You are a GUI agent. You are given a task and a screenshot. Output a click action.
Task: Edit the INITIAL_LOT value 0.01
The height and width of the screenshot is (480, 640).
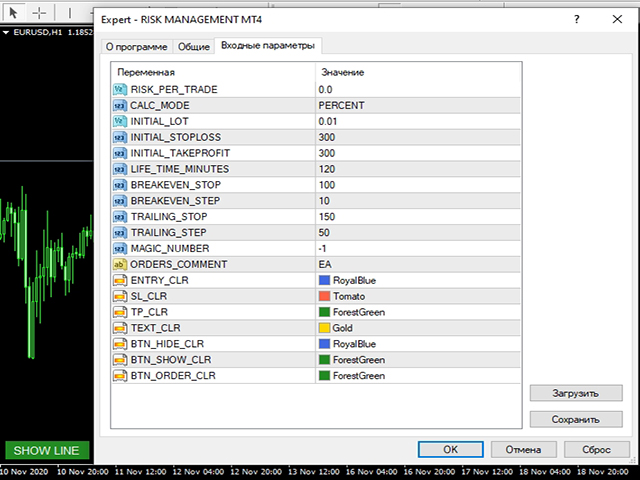pyautogui.click(x=418, y=121)
